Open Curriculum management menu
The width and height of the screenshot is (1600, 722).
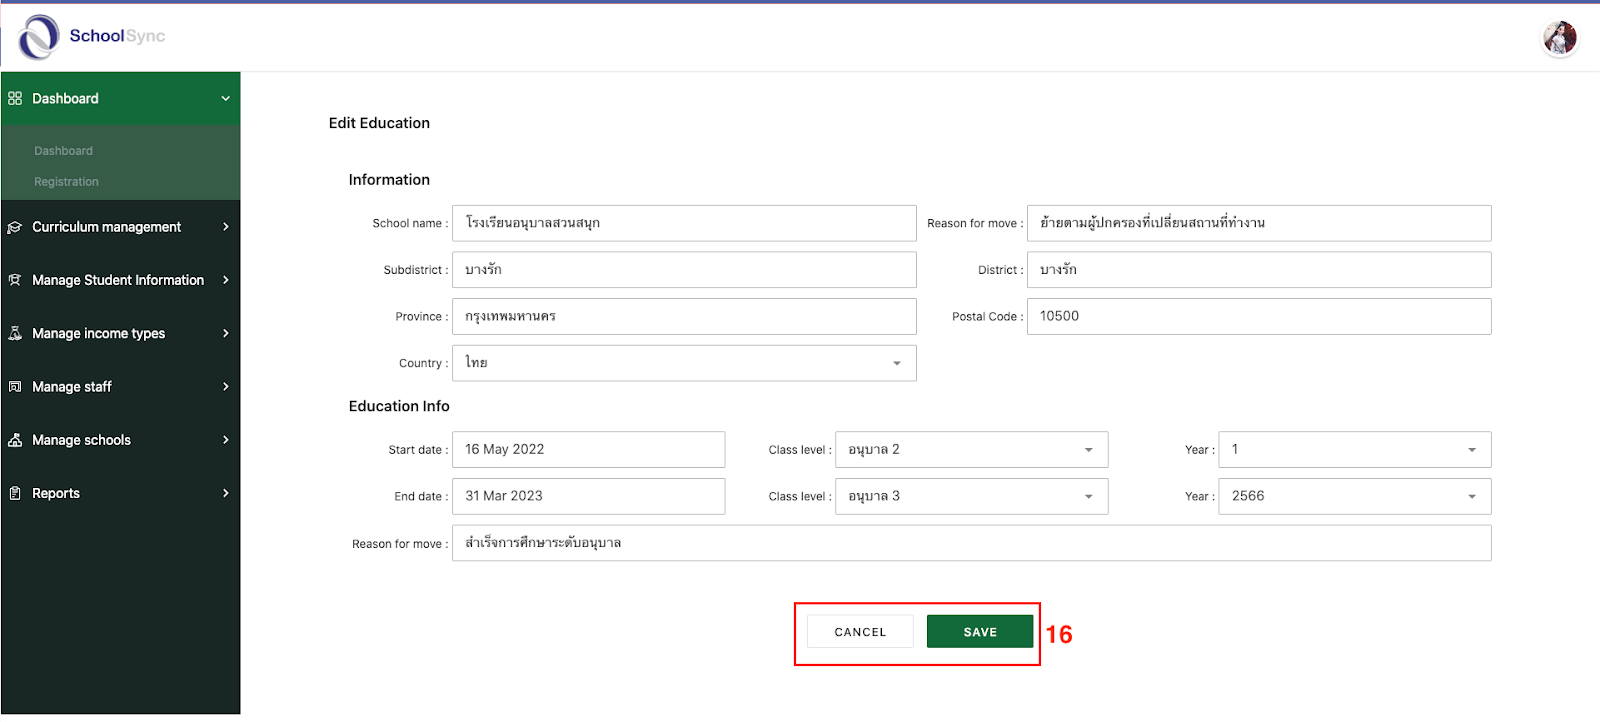pos(120,227)
